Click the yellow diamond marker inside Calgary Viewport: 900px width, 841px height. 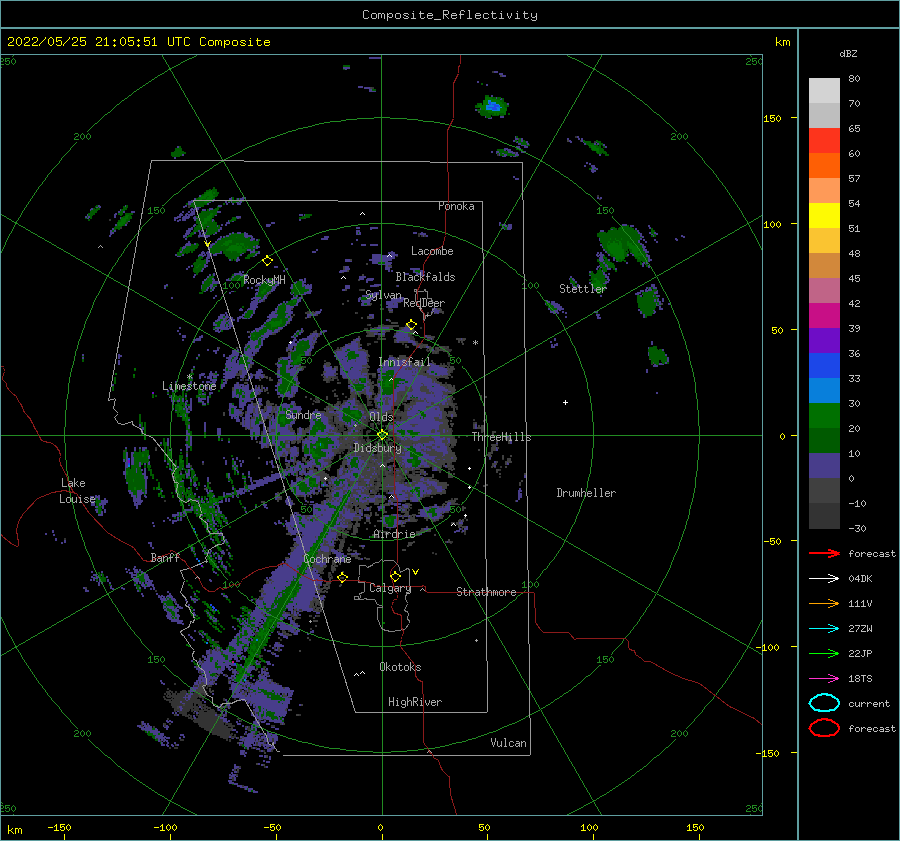point(395,576)
